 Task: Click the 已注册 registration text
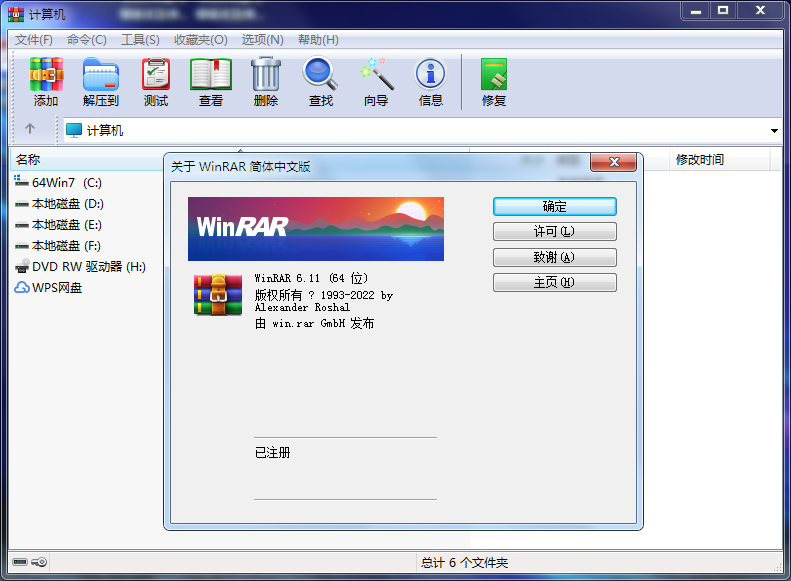coord(272,452)
